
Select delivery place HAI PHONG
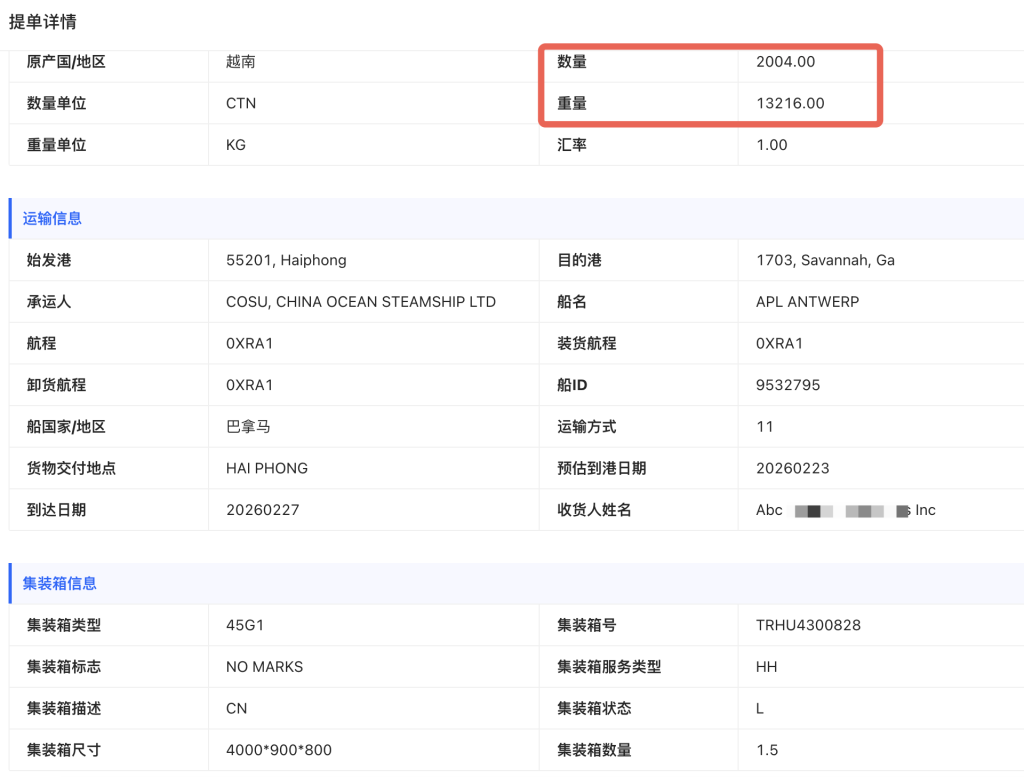266,468
